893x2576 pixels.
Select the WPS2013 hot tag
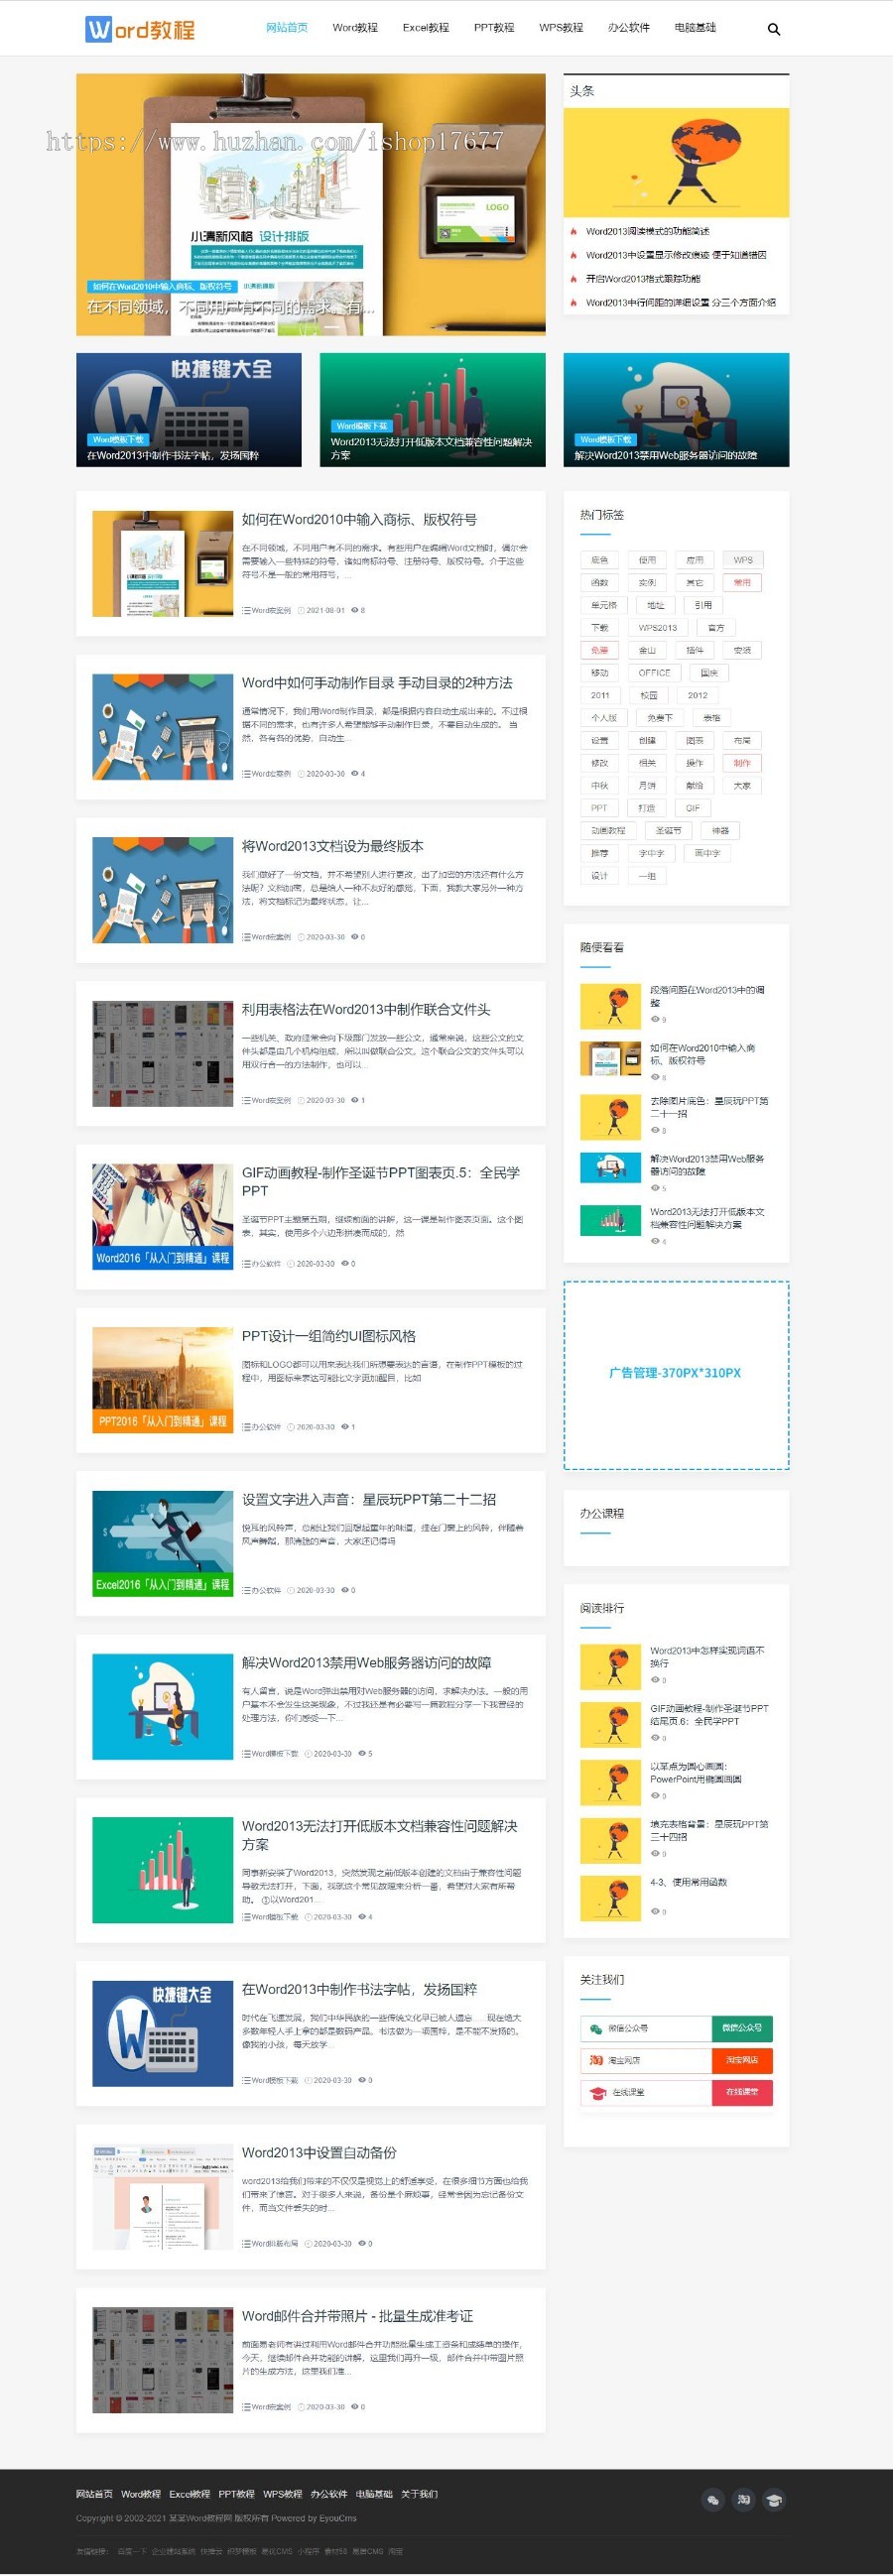pos(657,628)
